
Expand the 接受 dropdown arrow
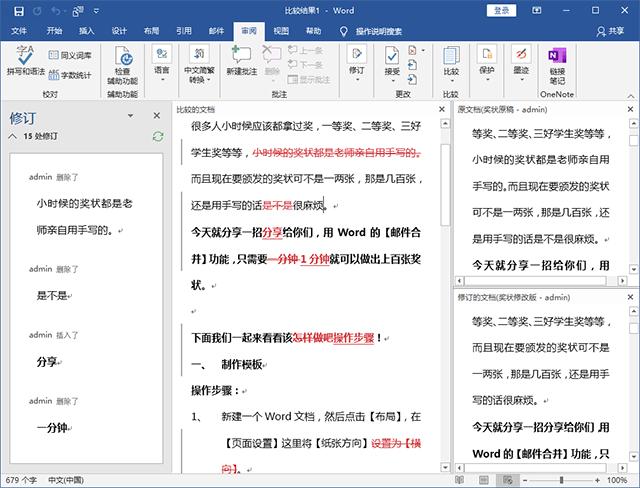393,81
